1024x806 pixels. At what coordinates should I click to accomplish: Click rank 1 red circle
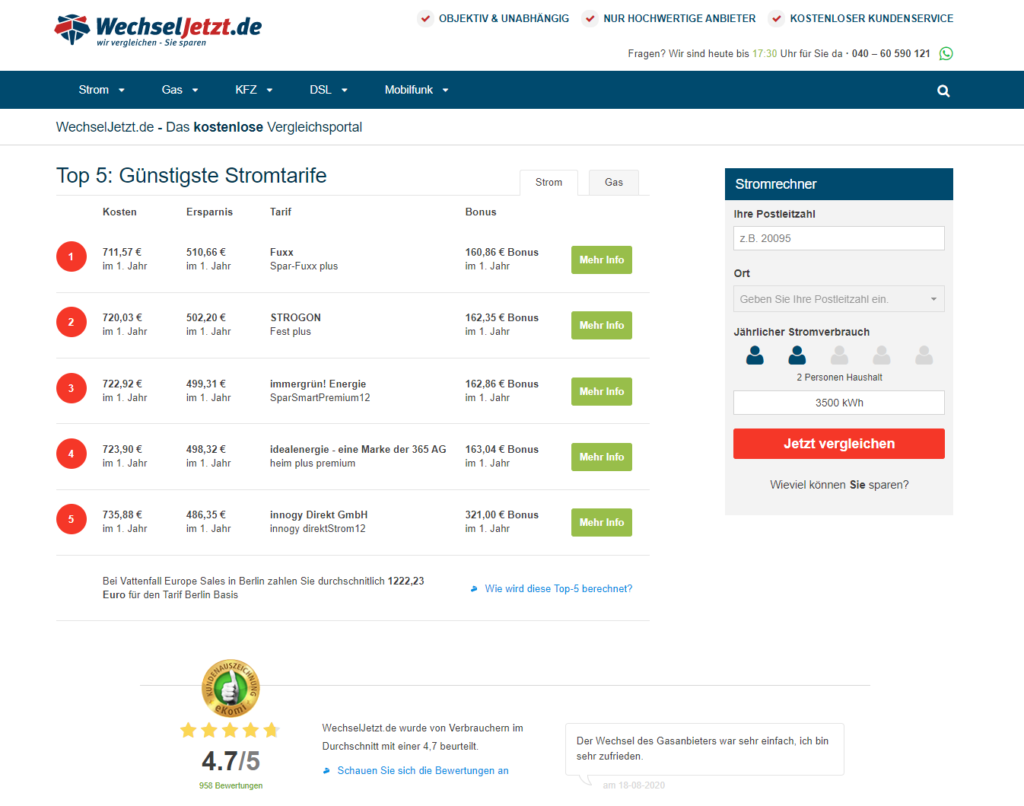(x=71, y=257)
